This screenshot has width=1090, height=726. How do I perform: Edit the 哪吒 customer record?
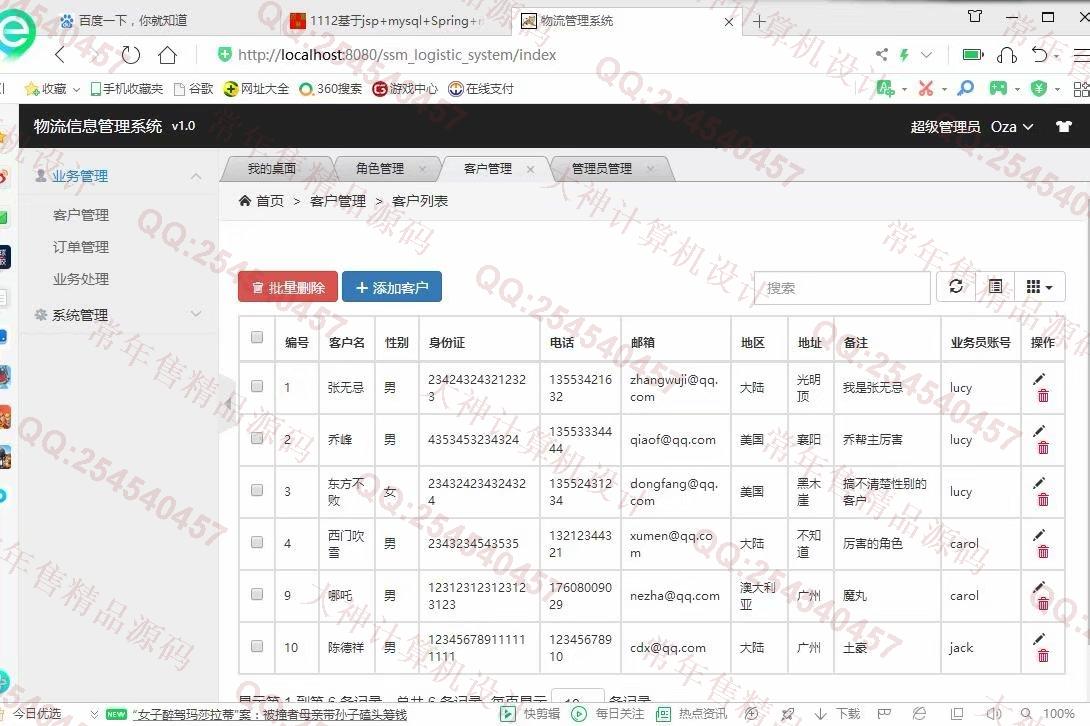click(1039, 587)
